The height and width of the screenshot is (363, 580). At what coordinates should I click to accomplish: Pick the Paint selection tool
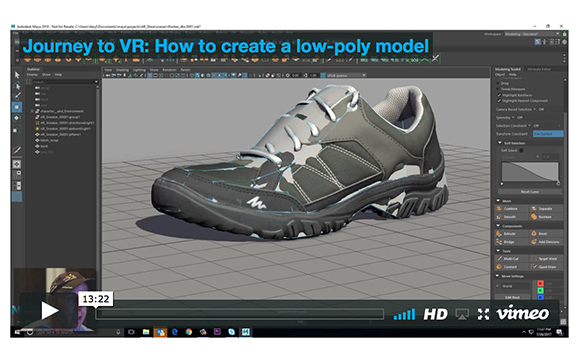tap(17, 96)
